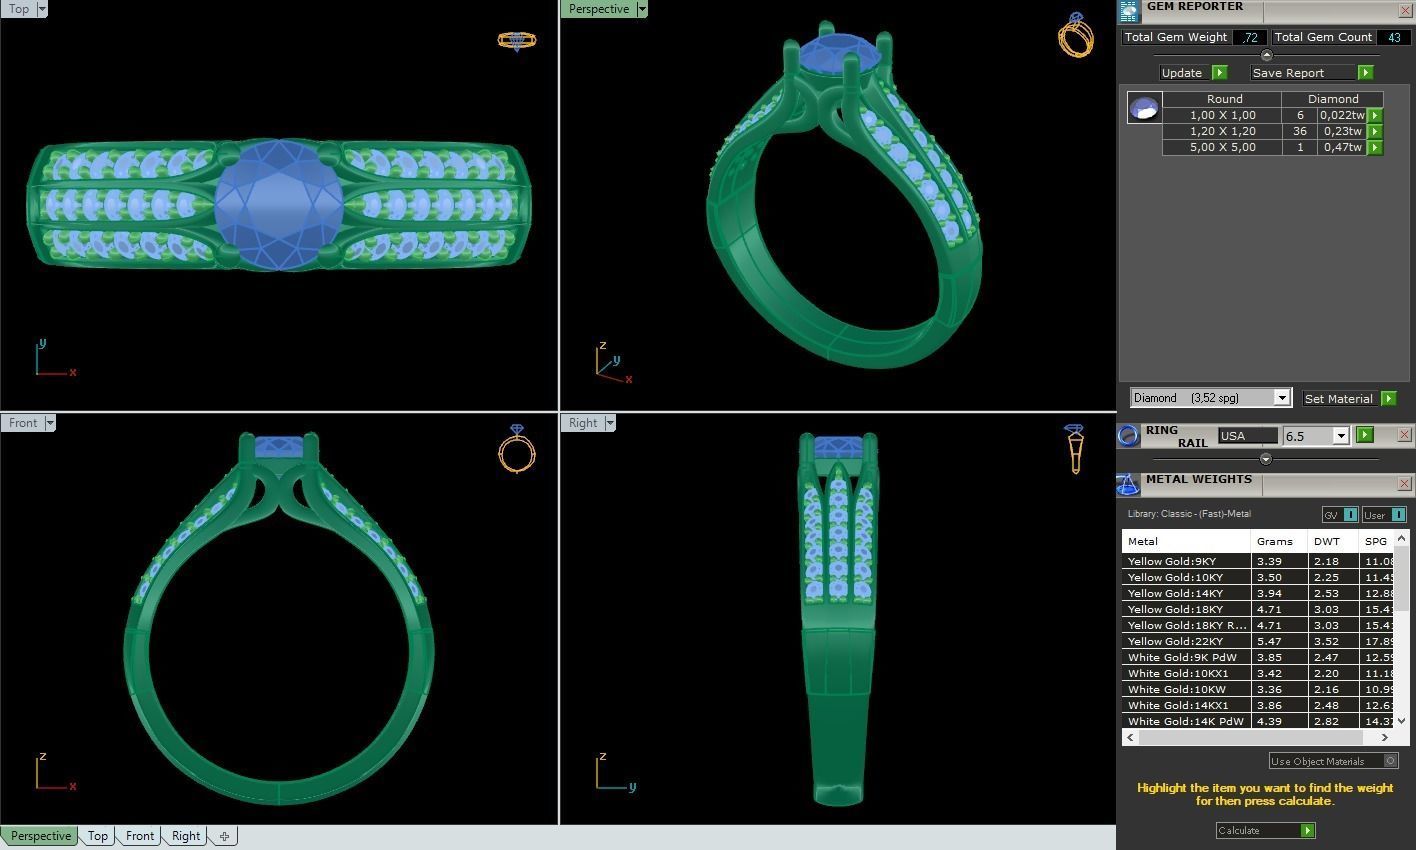
Task: Select the Yellow Gold:9KY row
Action: [x=1257, y=561]
